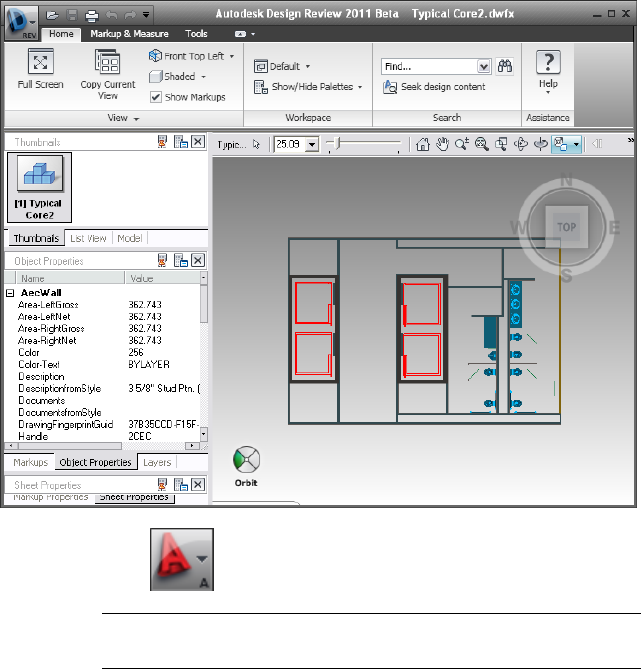Open the Show/Hide Palettes dropdown
Viewport: 641px width, 669px height.
(x=308, y=87)
